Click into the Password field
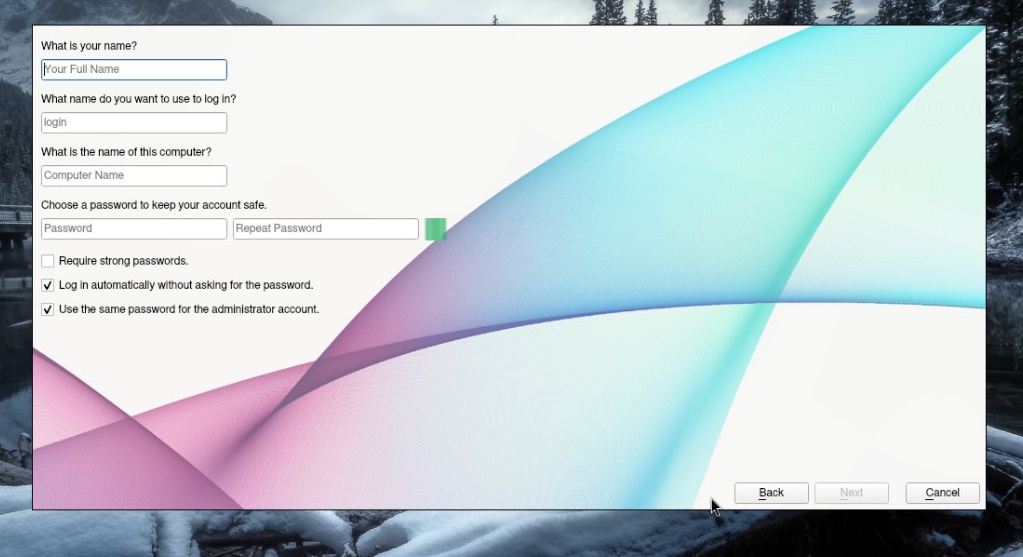1023x557 pixels. pos(134,229)
